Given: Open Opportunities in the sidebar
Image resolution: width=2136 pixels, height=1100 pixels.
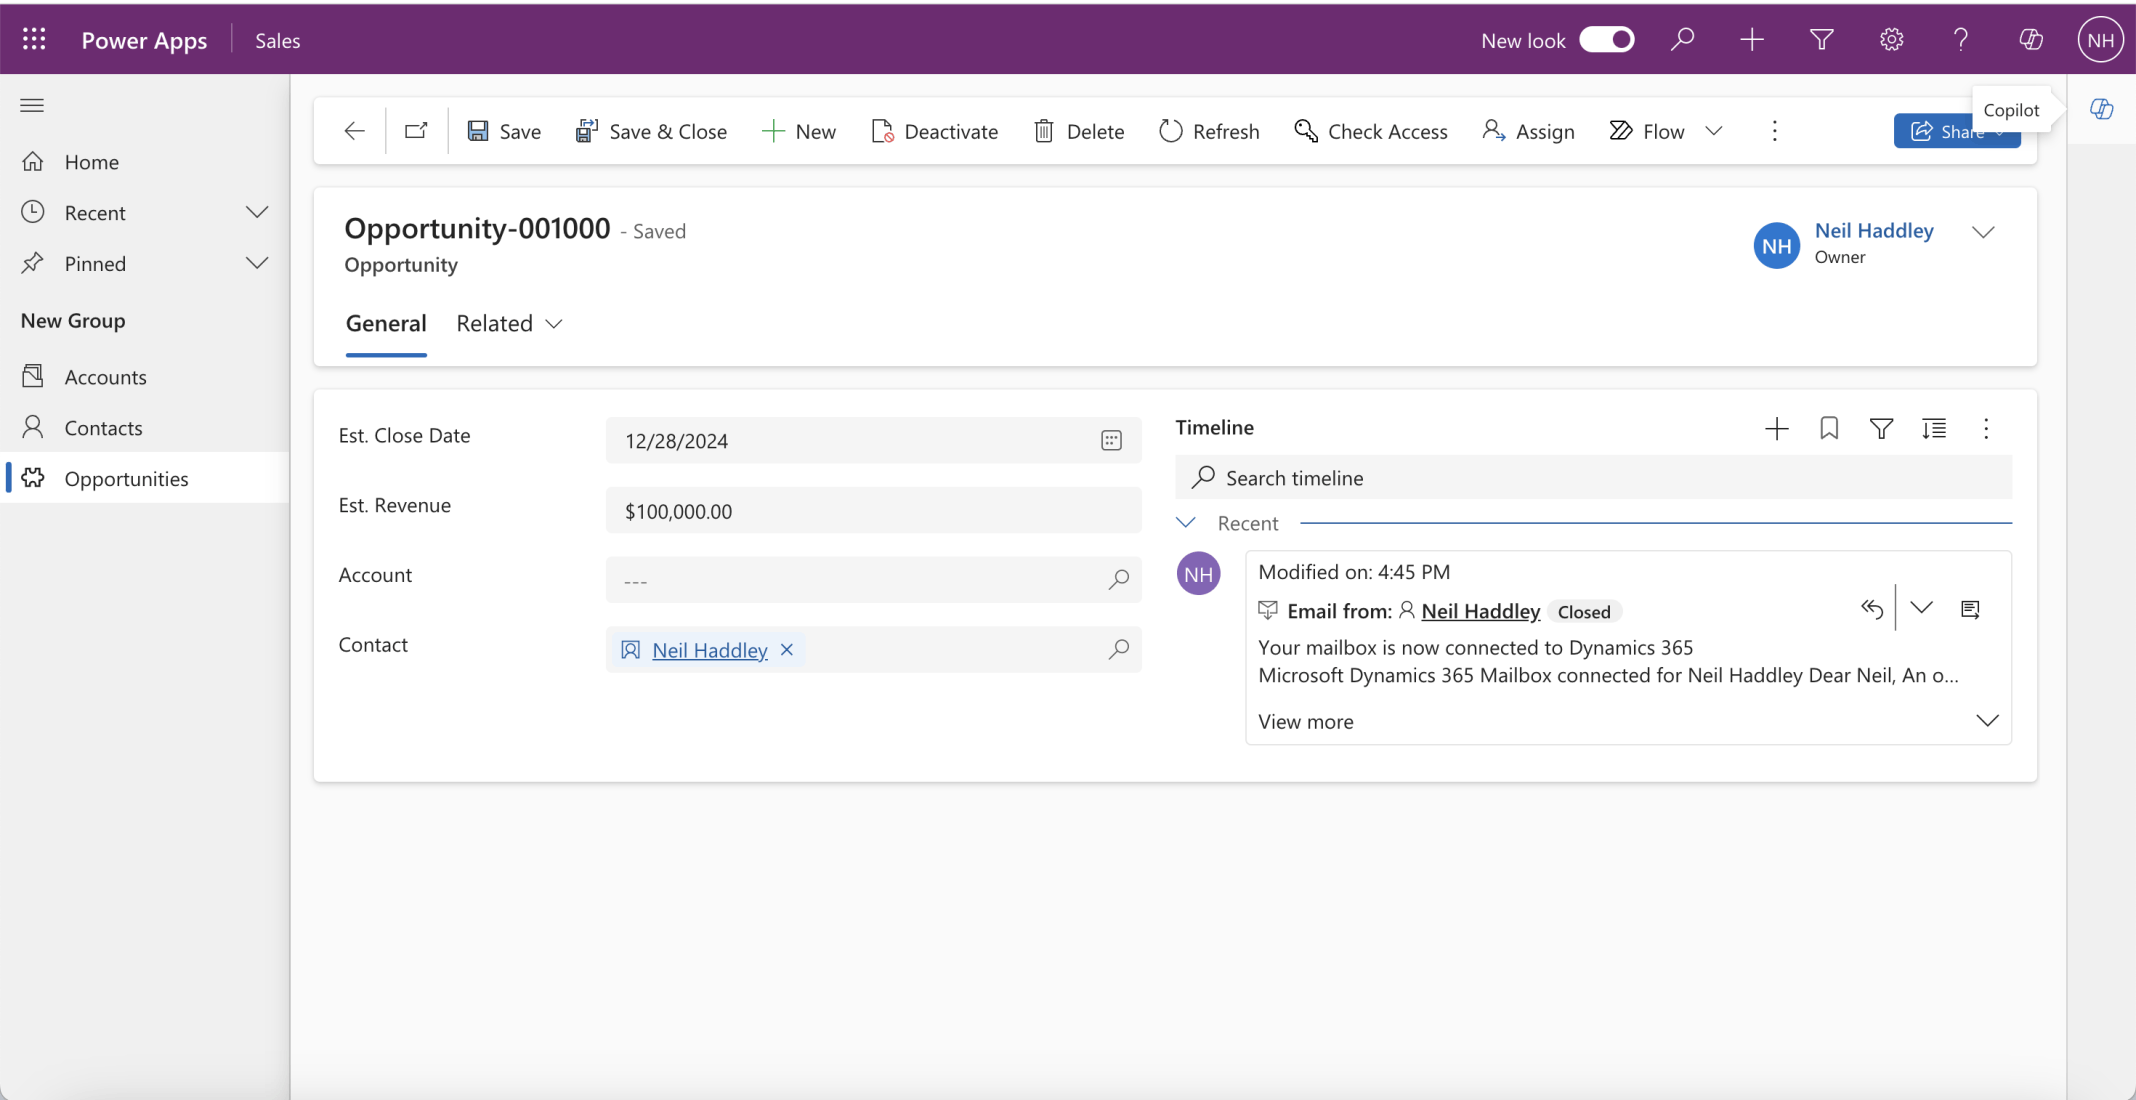Looking at the screenshot, I should pos(127,478).
